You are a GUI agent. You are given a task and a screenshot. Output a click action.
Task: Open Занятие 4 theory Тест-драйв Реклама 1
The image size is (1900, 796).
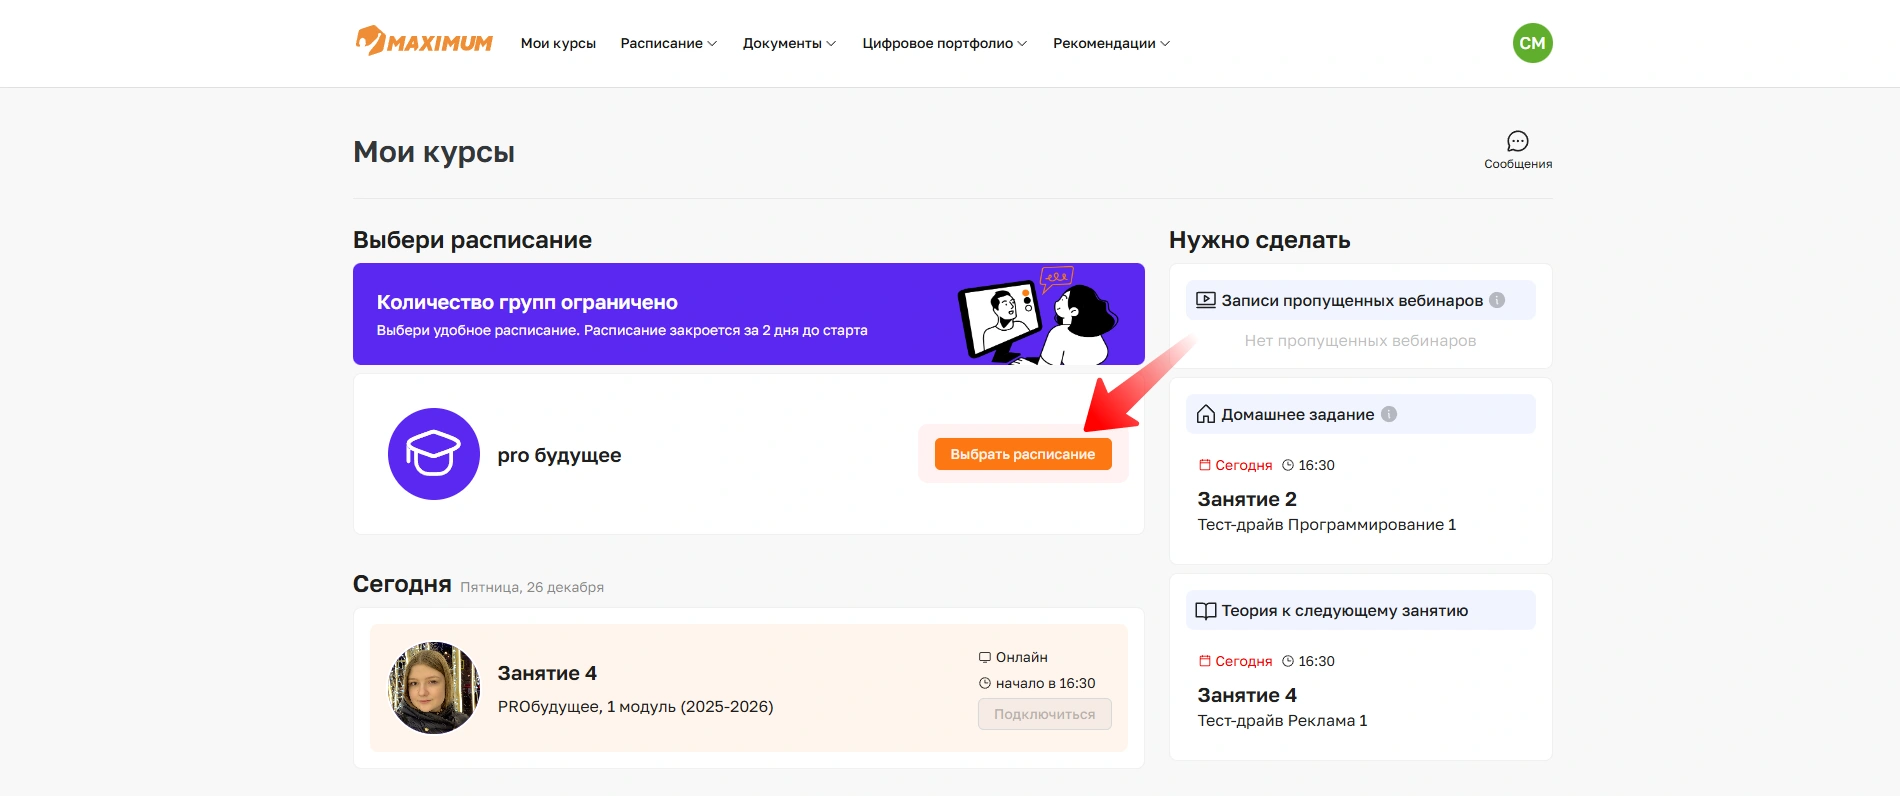coord(1282,707)
